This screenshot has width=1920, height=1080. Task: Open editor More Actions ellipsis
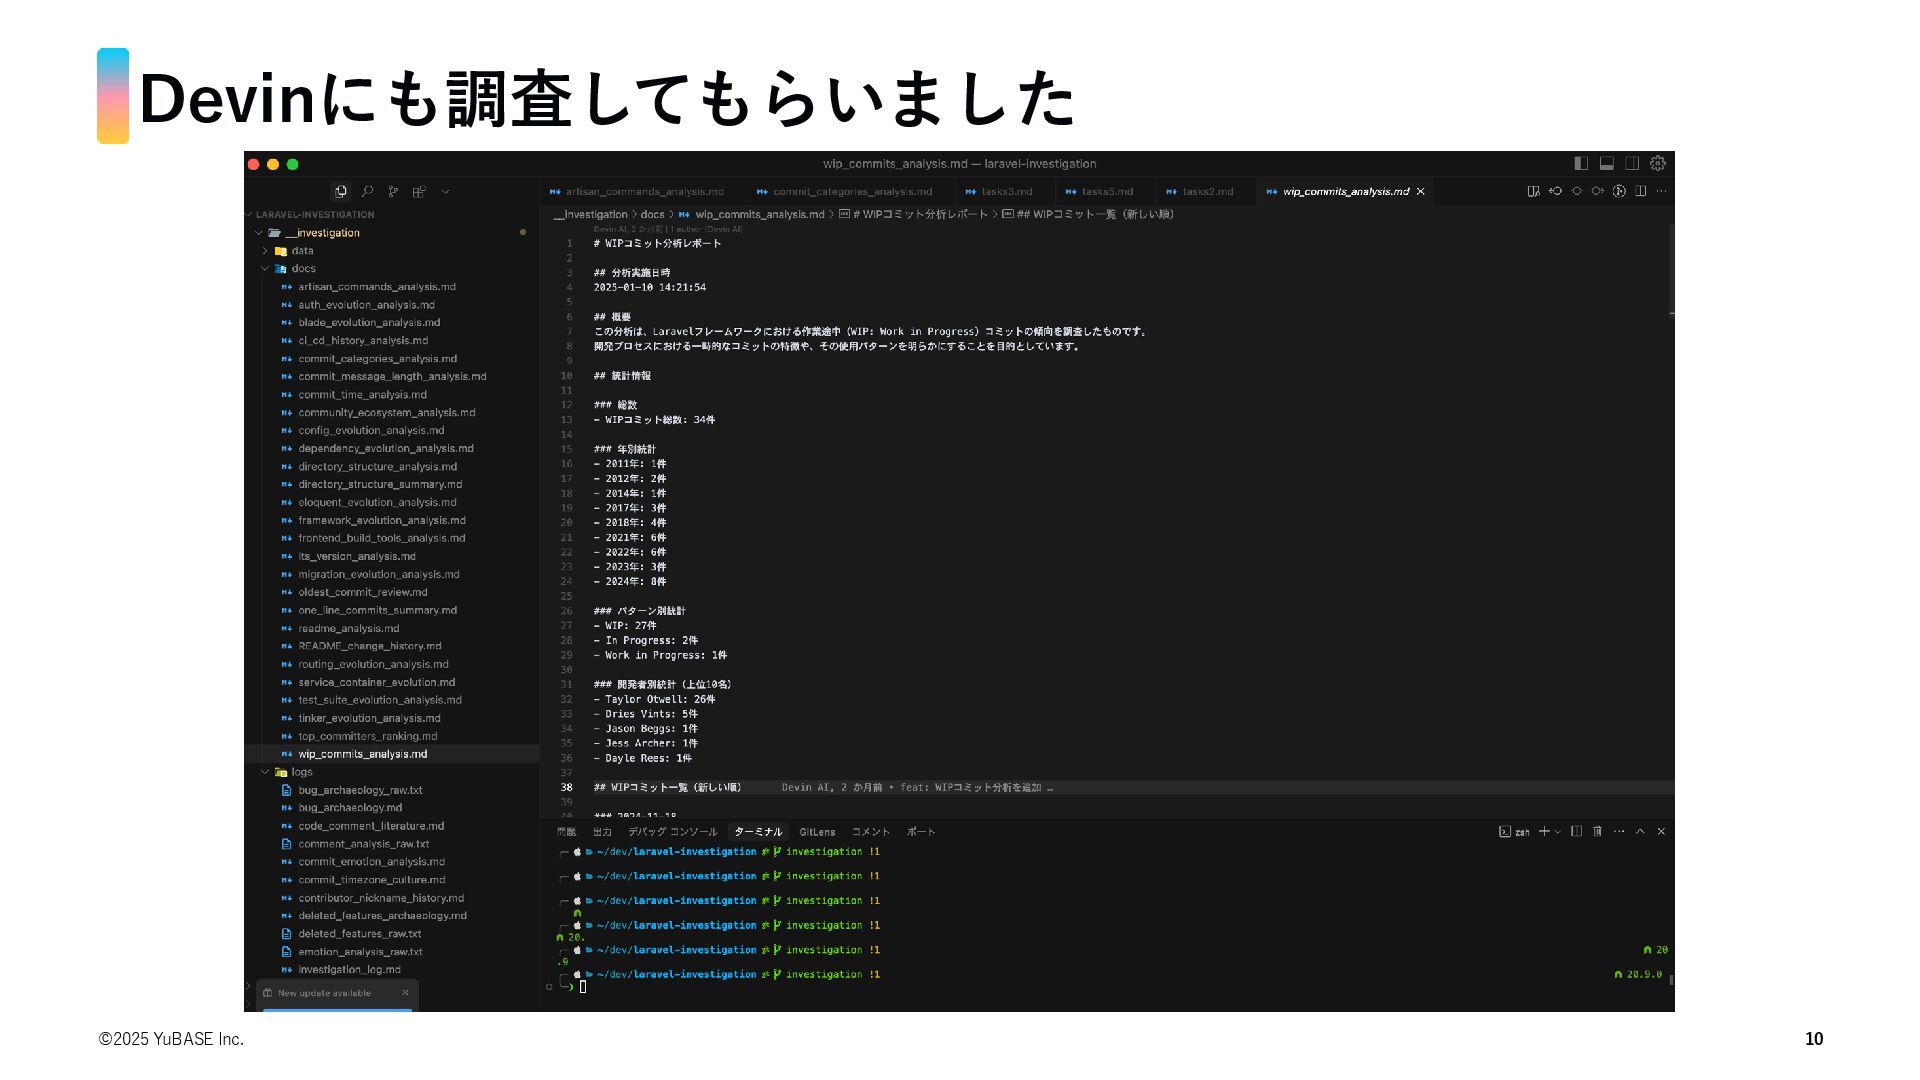click(x=1662, y=191)
